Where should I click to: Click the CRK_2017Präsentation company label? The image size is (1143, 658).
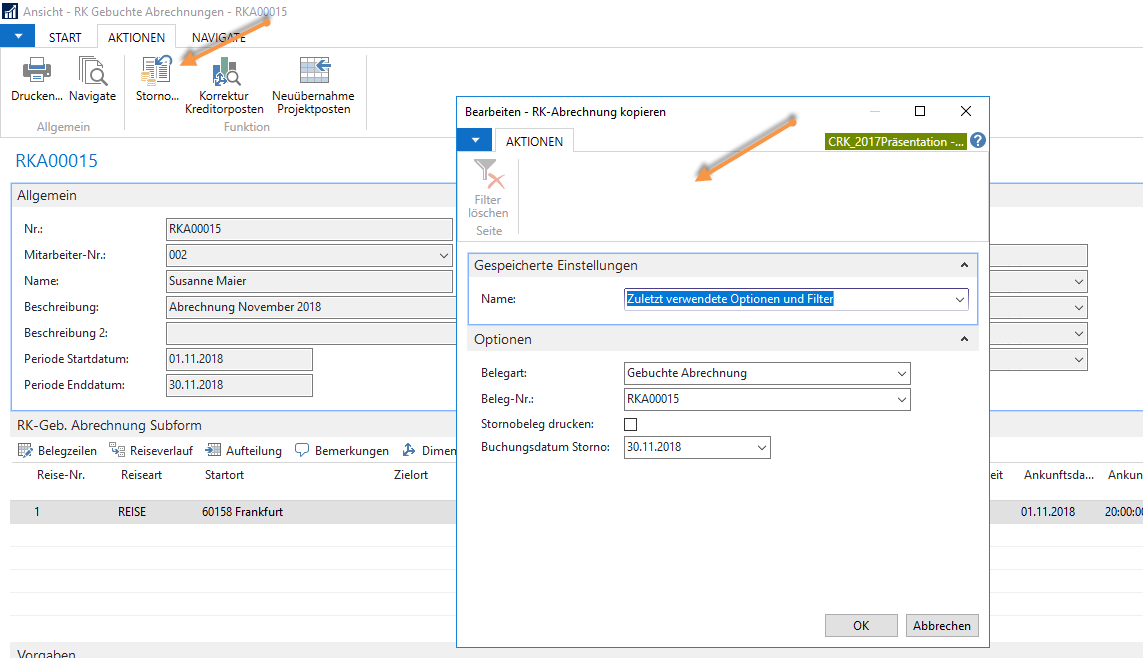(896, 141)
